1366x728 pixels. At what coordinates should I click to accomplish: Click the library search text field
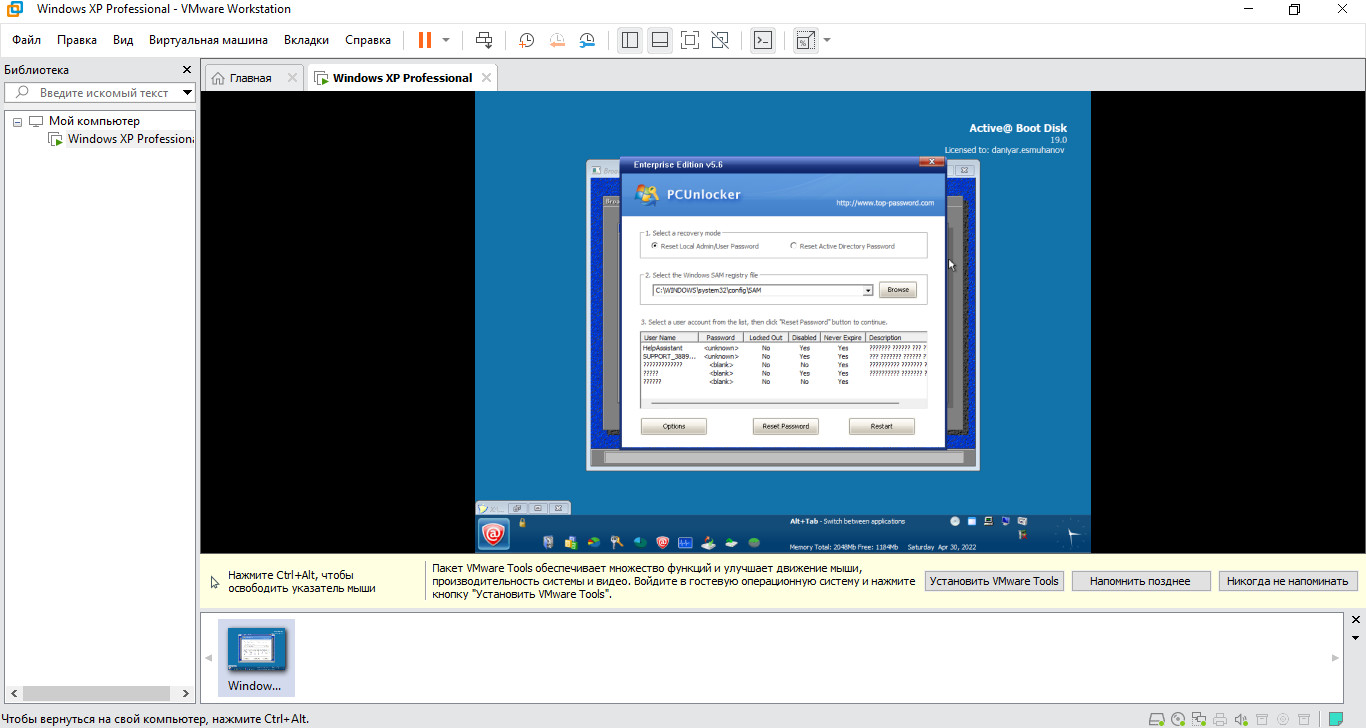coord(104,93)
